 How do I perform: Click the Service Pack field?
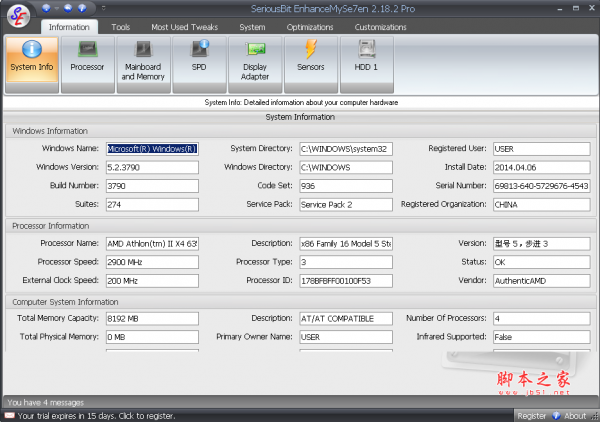point(346,204)
